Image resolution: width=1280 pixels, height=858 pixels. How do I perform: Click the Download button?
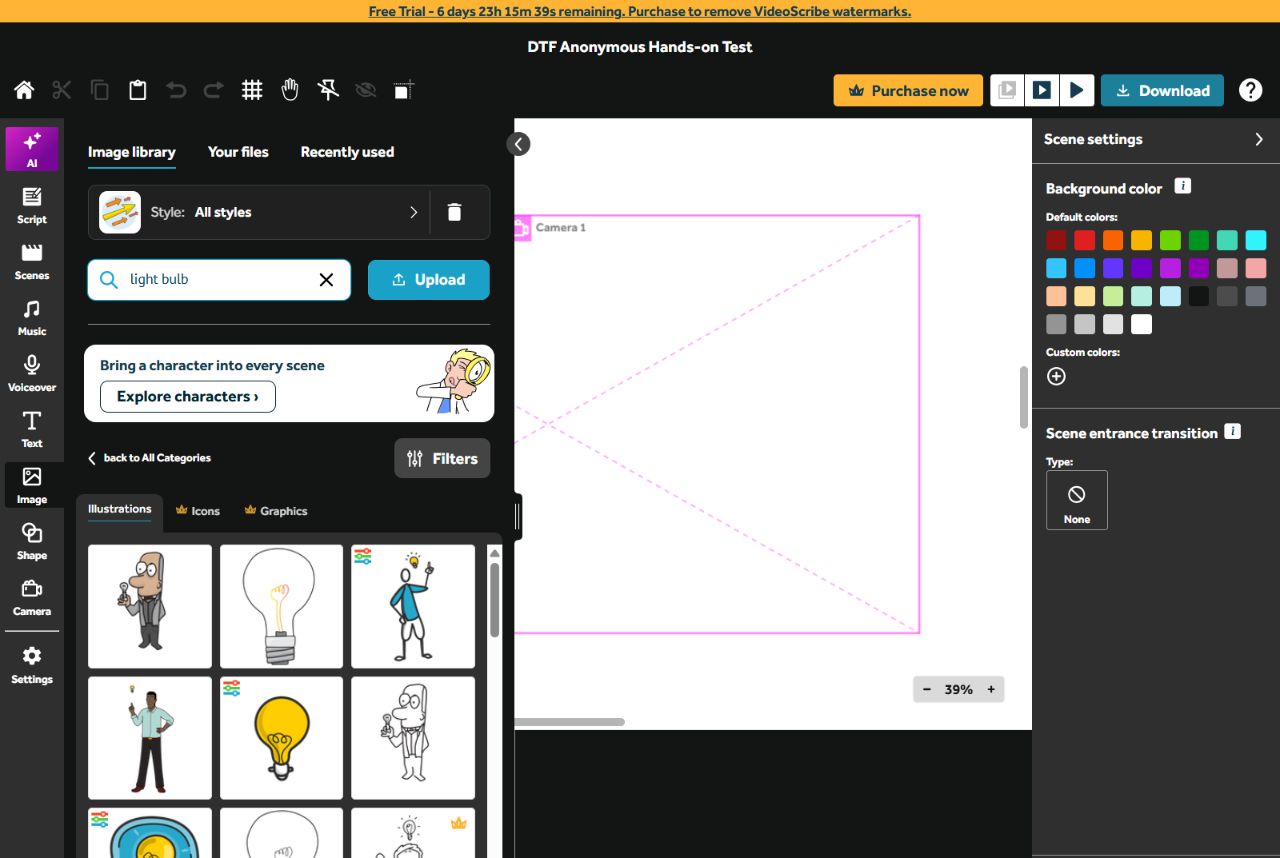pyautogui.click(x=1162, y=90)
